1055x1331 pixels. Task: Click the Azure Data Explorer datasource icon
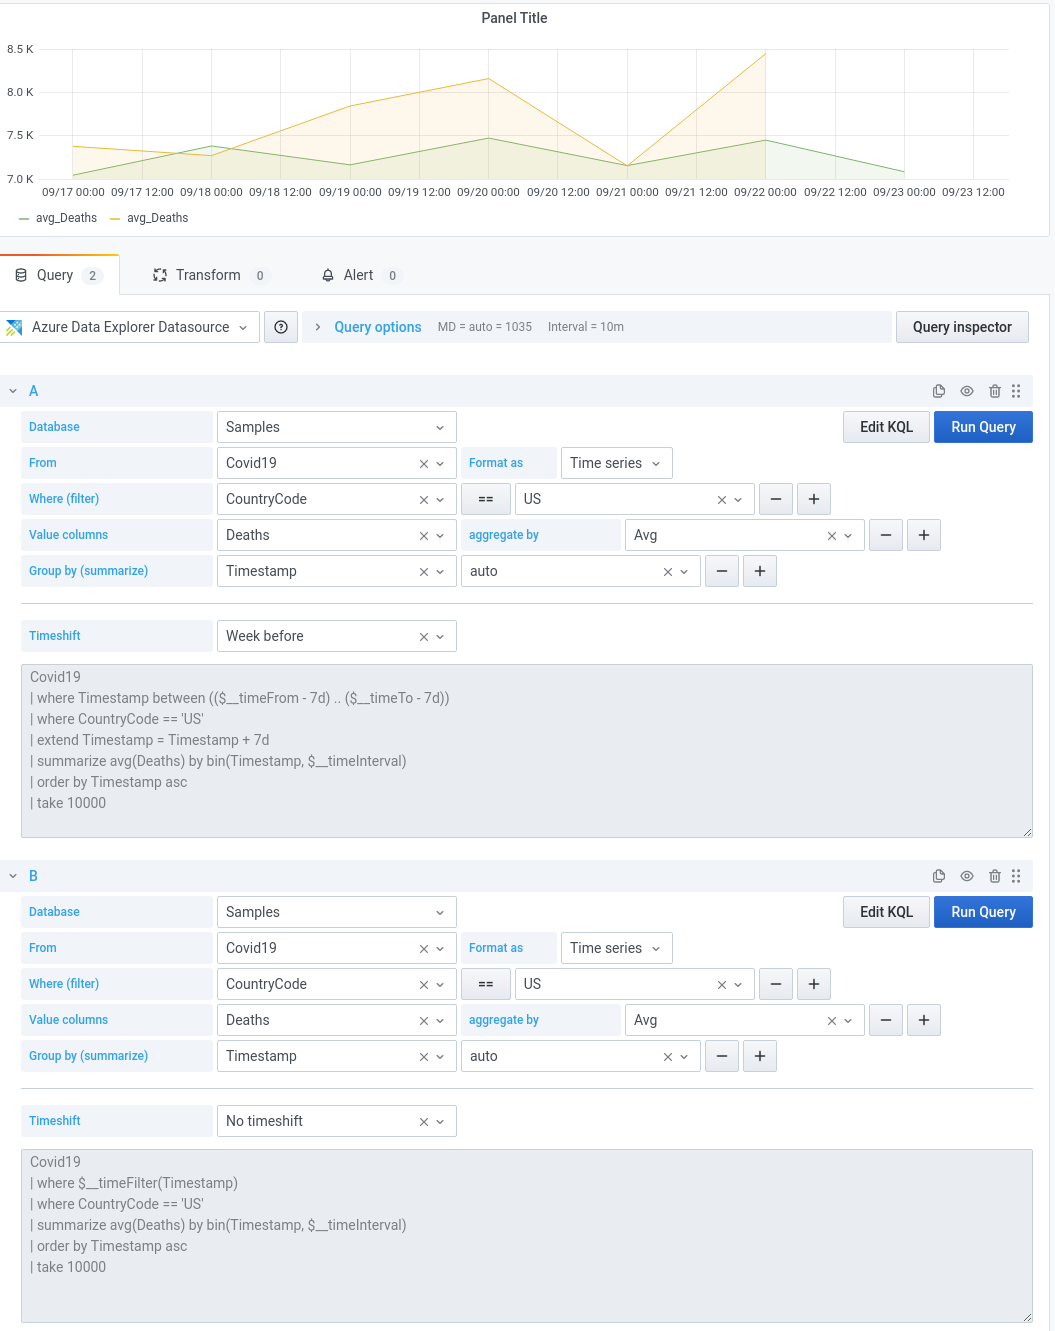(14, 327)
